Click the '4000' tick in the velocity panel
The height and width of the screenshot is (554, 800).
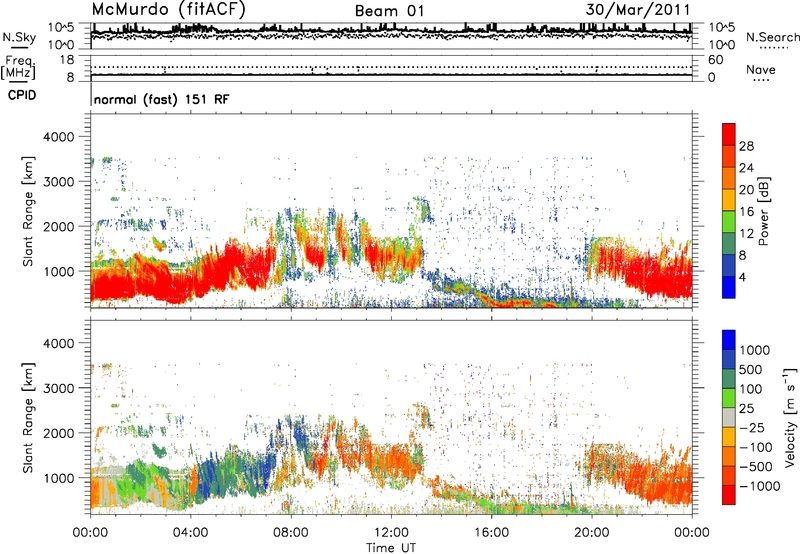58,343
